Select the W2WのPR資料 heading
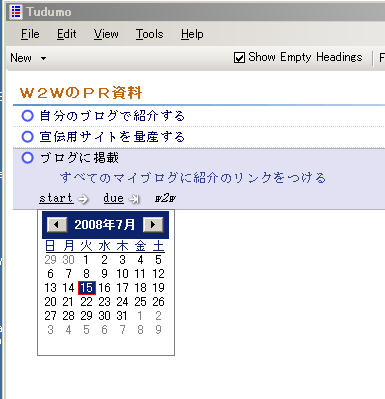The image size is (385, 399). pos(81,93)
